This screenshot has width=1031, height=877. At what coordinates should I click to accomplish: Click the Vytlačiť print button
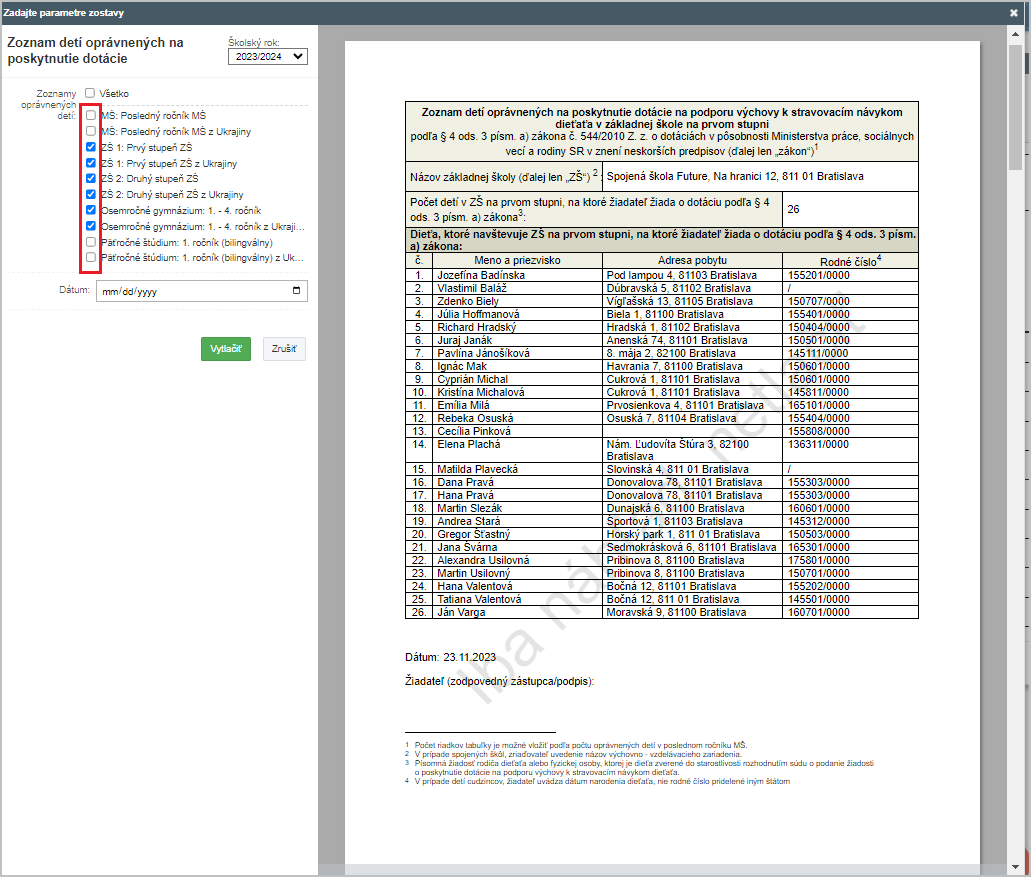[226, 348]
